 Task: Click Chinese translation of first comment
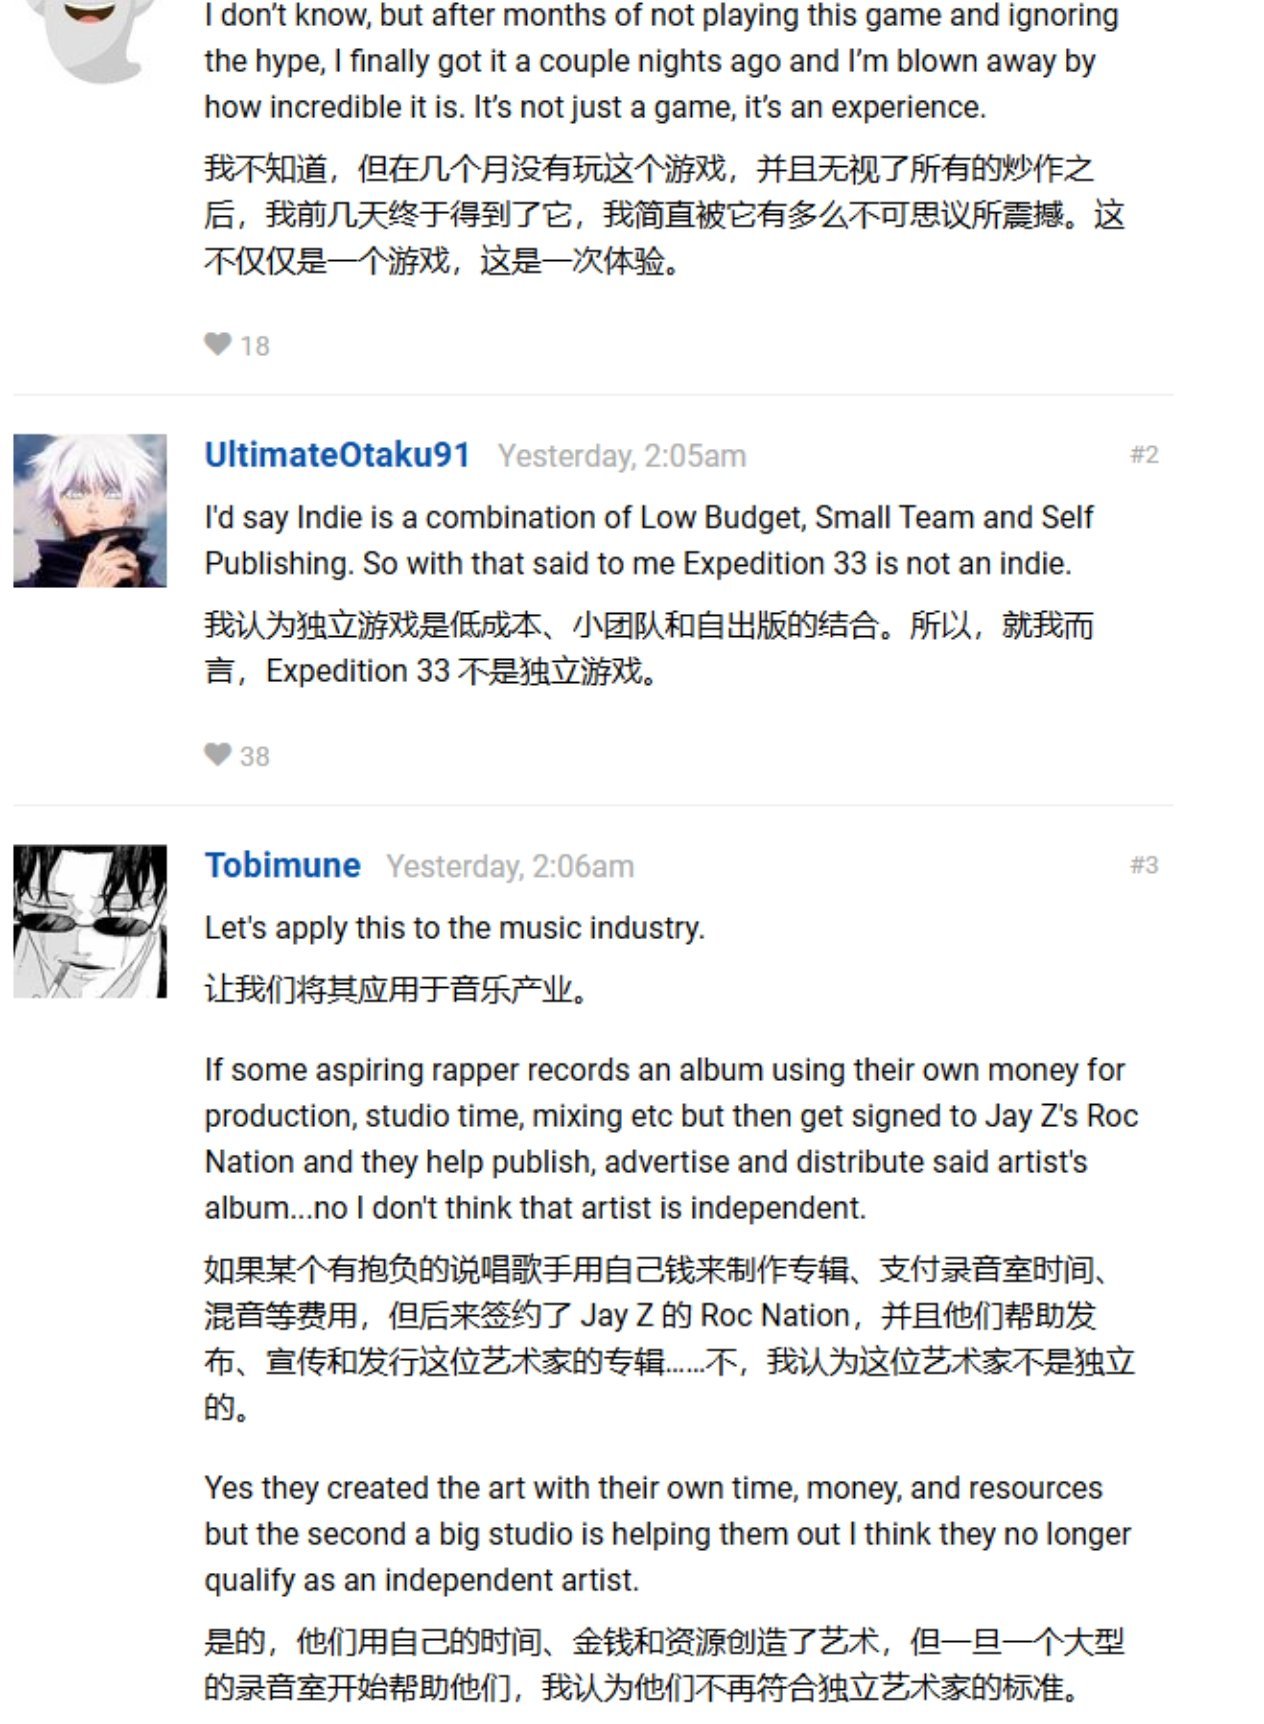[x=664, y=215]
